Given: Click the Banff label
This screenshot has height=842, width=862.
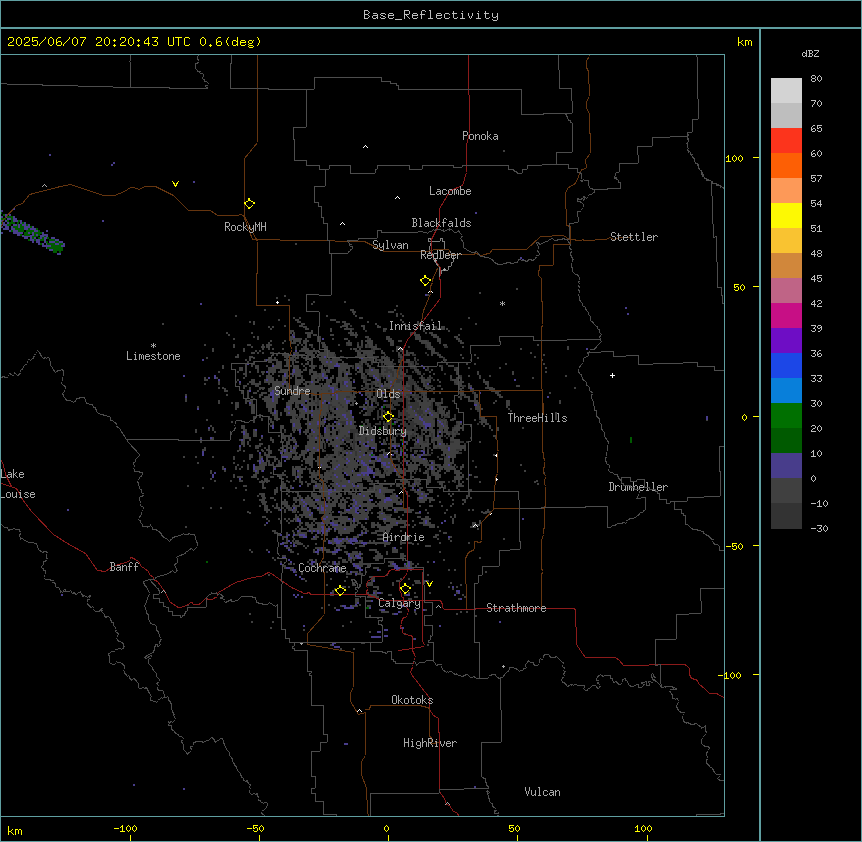Looking at the screenshot, I should 124,567.
